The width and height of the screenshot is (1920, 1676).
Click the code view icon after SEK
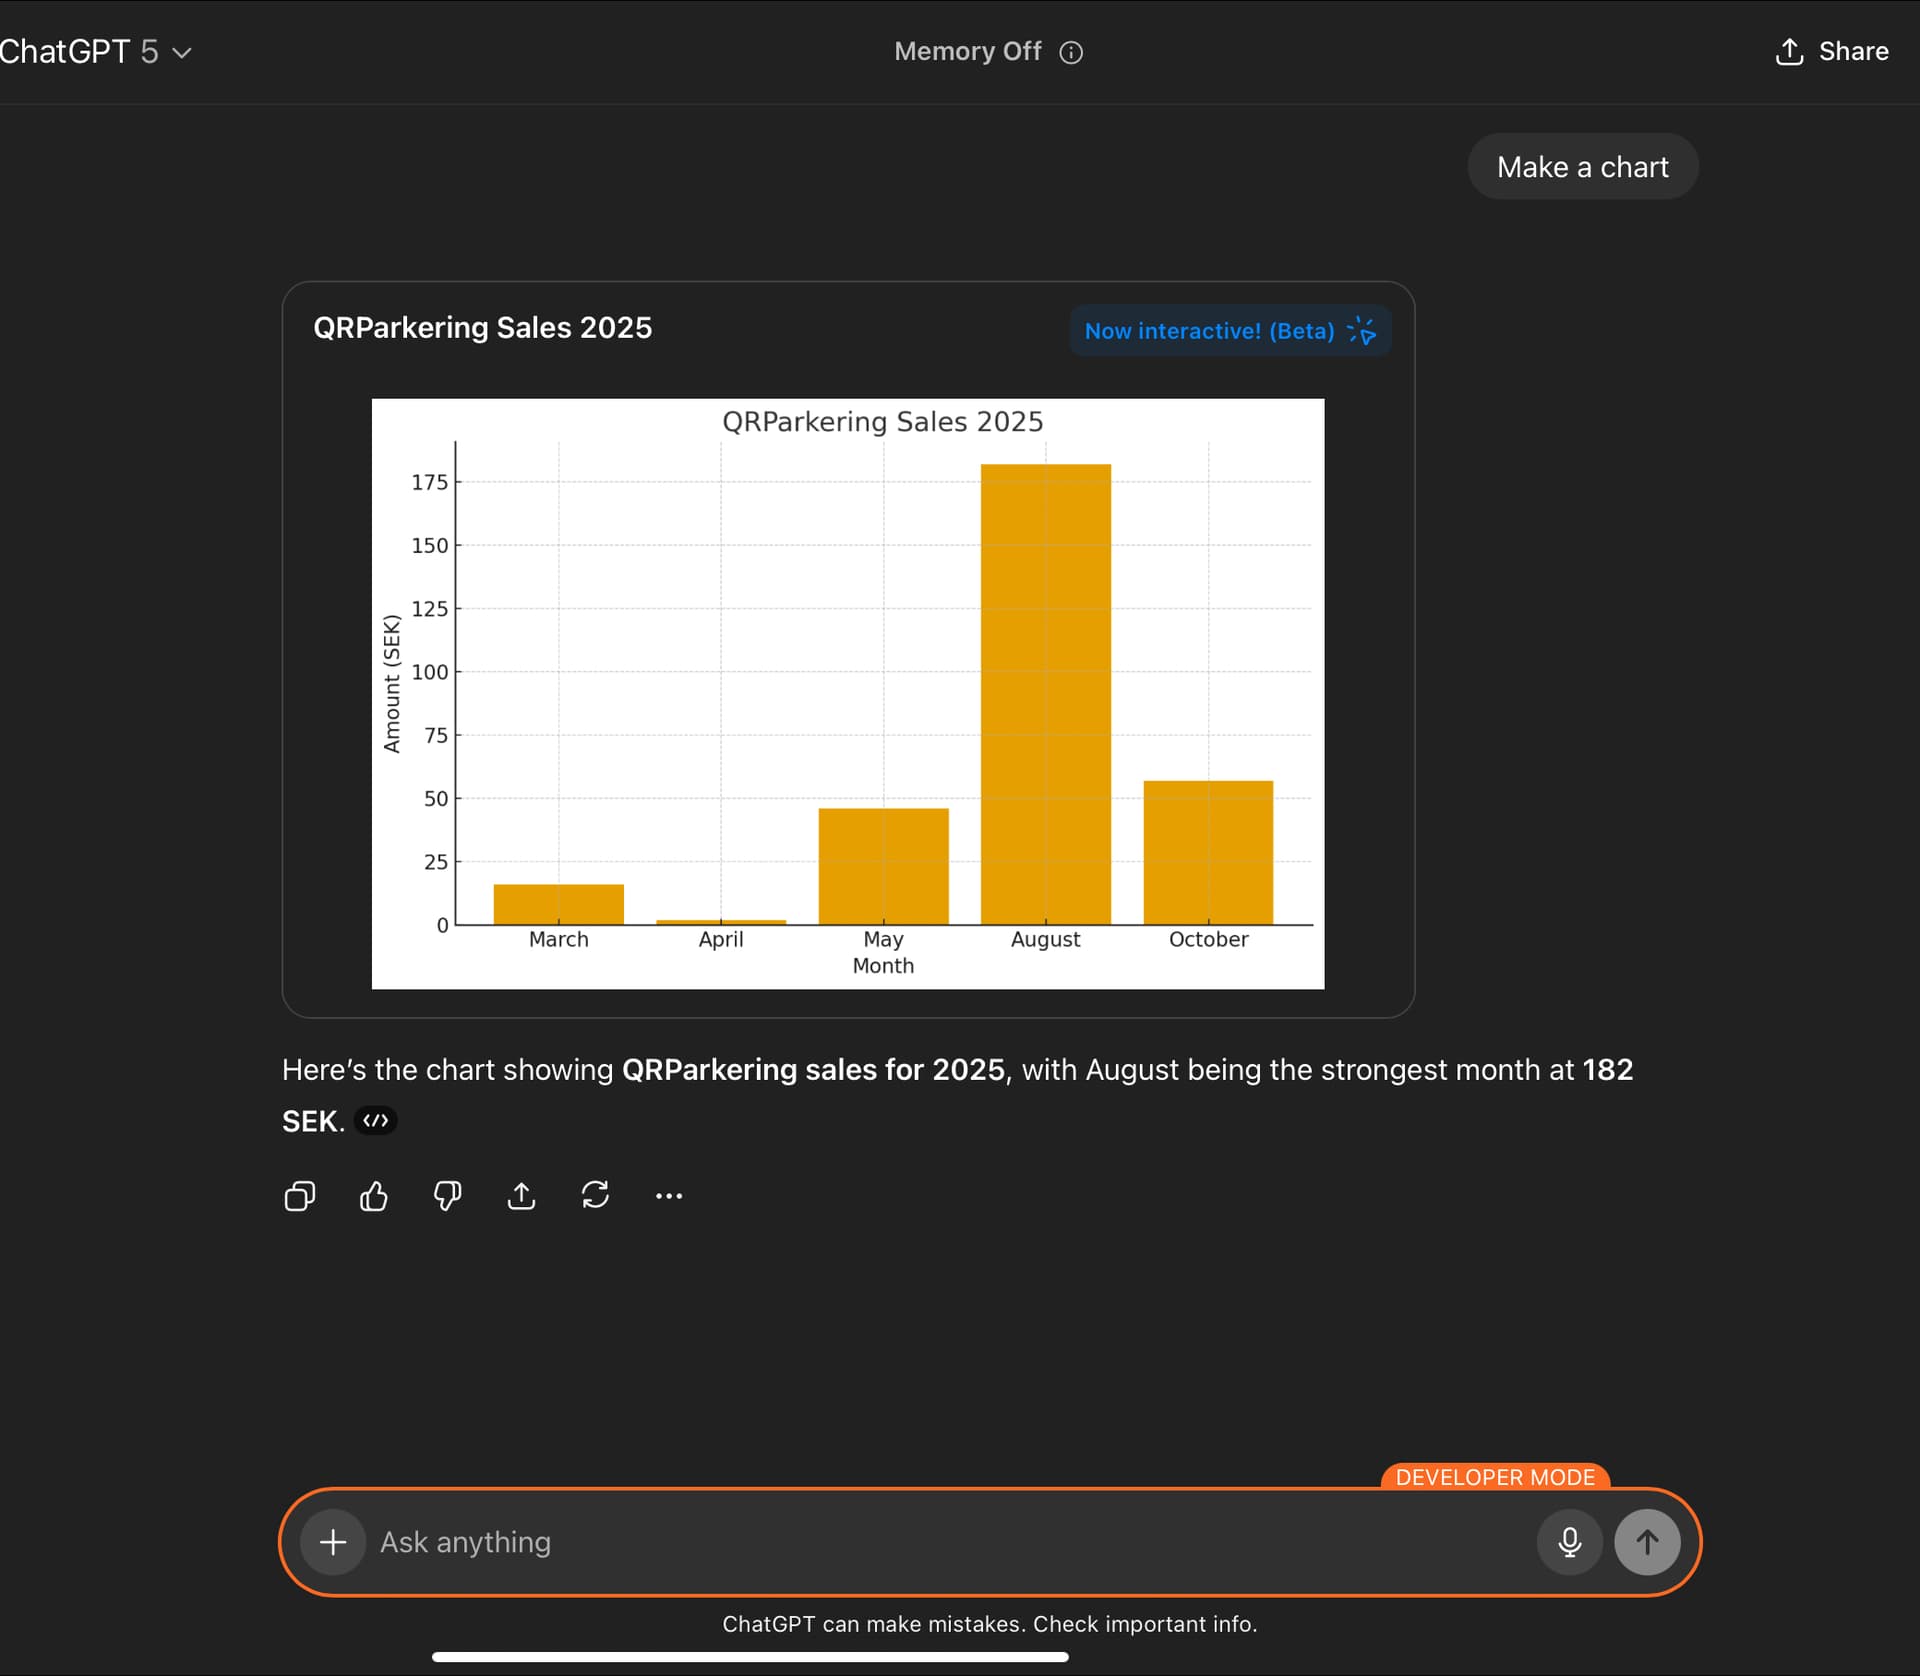[x=375, y=1121]
